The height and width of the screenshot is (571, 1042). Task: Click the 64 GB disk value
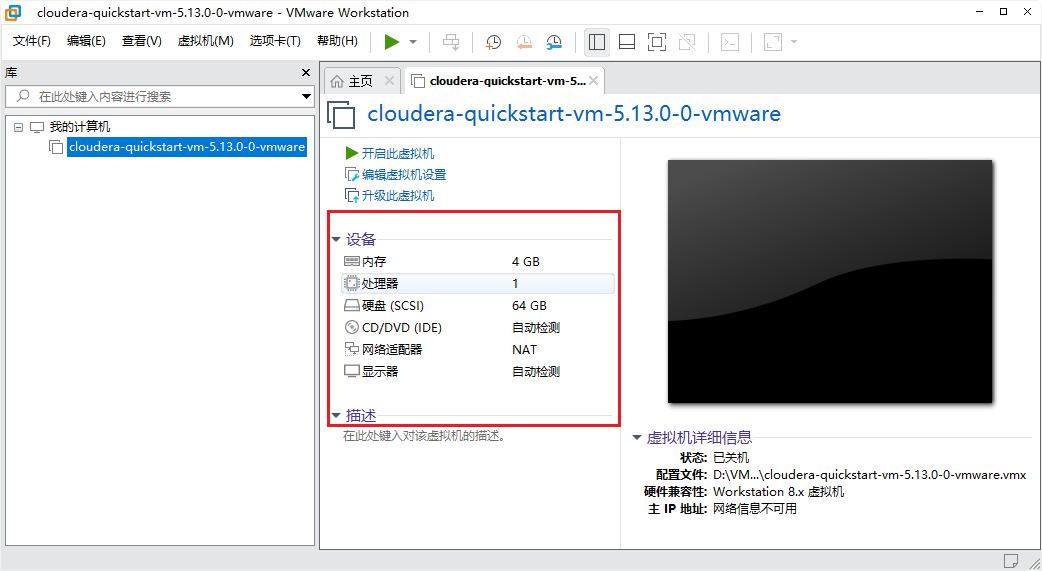click(x=529, y=306)
